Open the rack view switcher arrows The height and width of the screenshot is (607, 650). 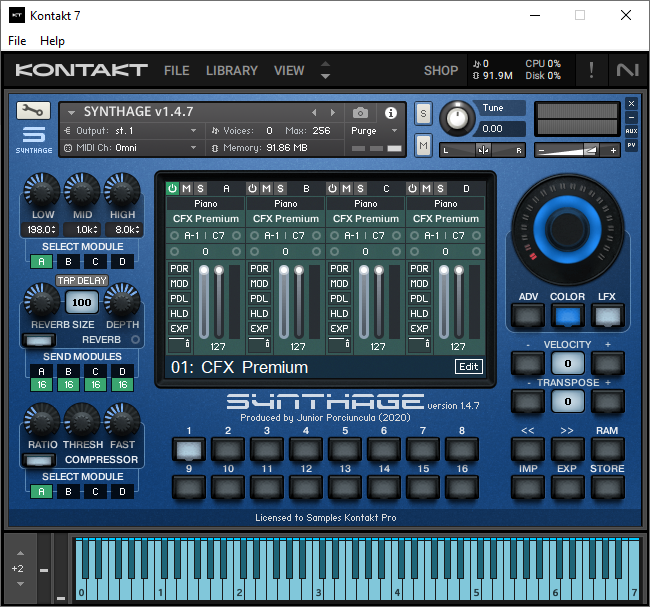tap(325, 70)
